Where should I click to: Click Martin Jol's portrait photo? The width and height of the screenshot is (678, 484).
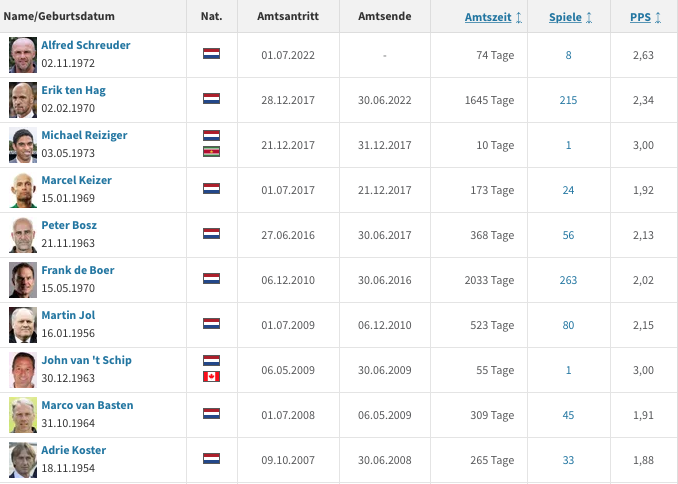pos(23,325)
